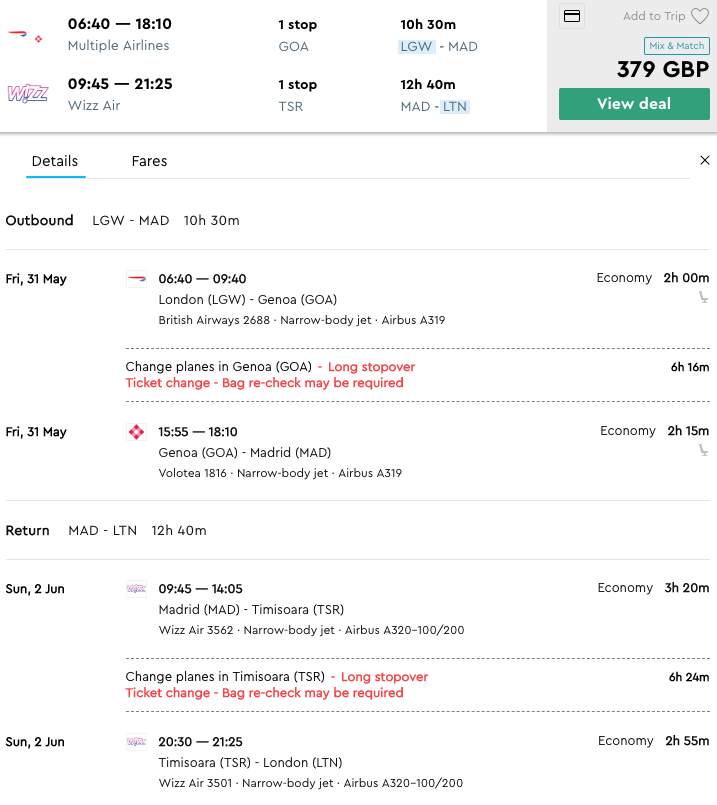The width and height of the screenshot is (717, 805).
Task: Click the seat icon under 2h 00m
Action: (x=704, y=297)
